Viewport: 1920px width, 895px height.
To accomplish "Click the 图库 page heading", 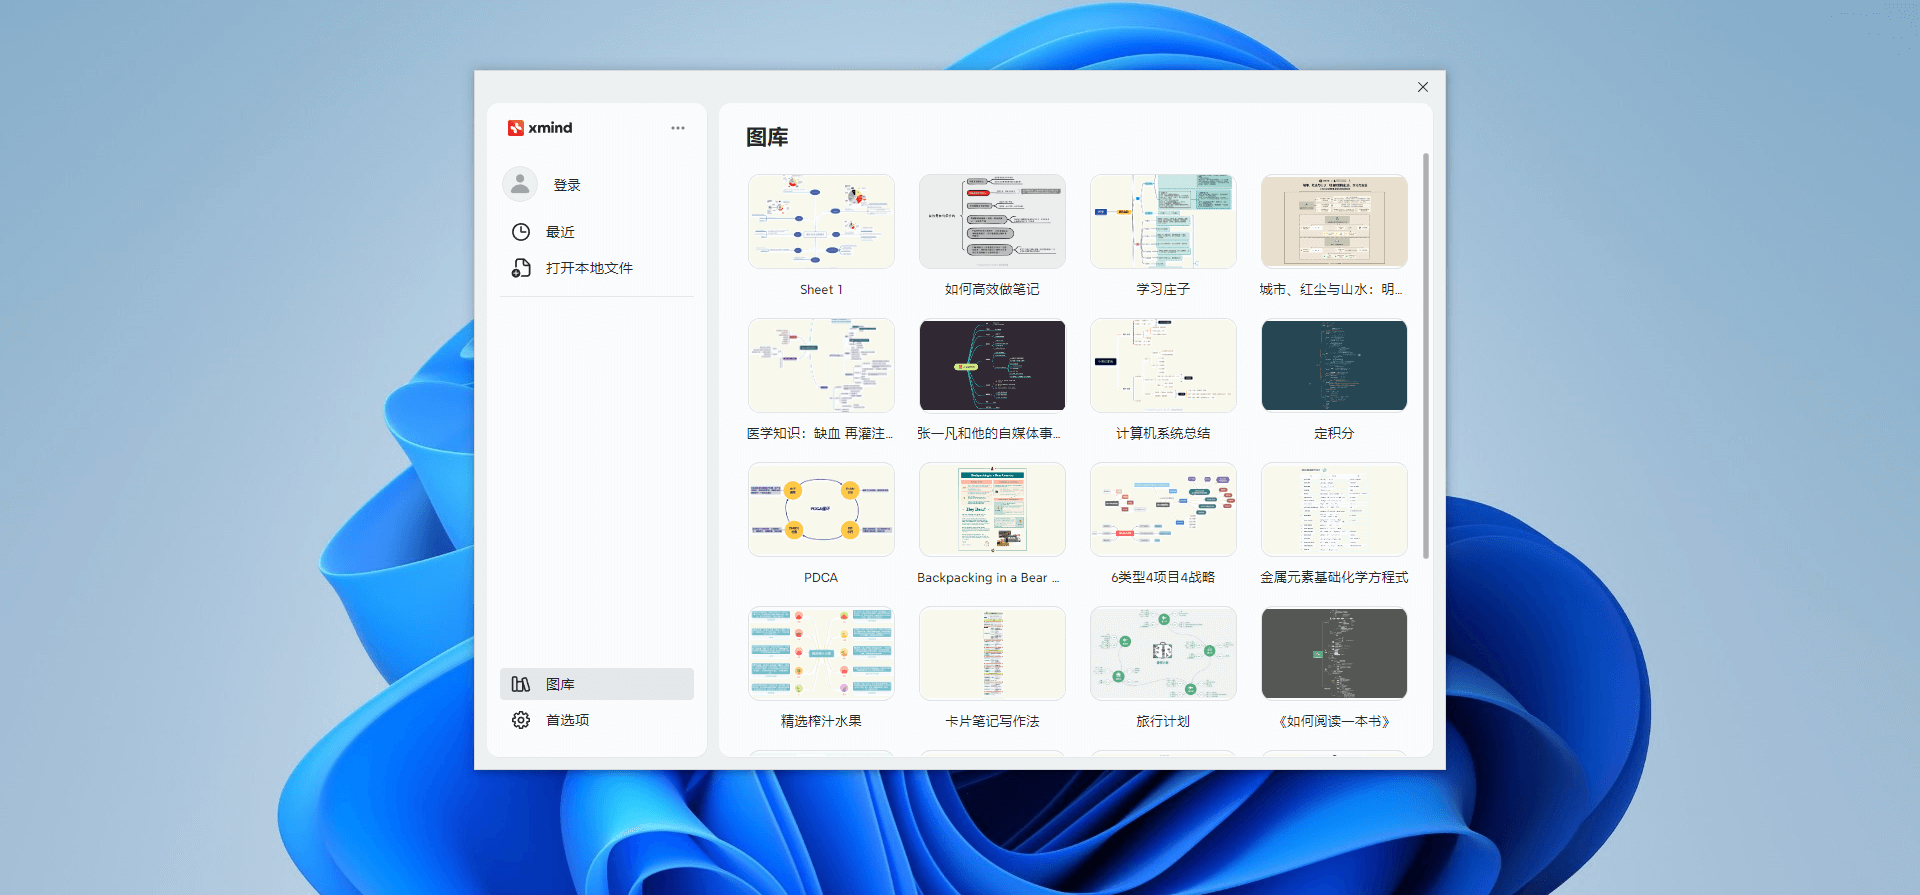I will (x=767, y=137).
